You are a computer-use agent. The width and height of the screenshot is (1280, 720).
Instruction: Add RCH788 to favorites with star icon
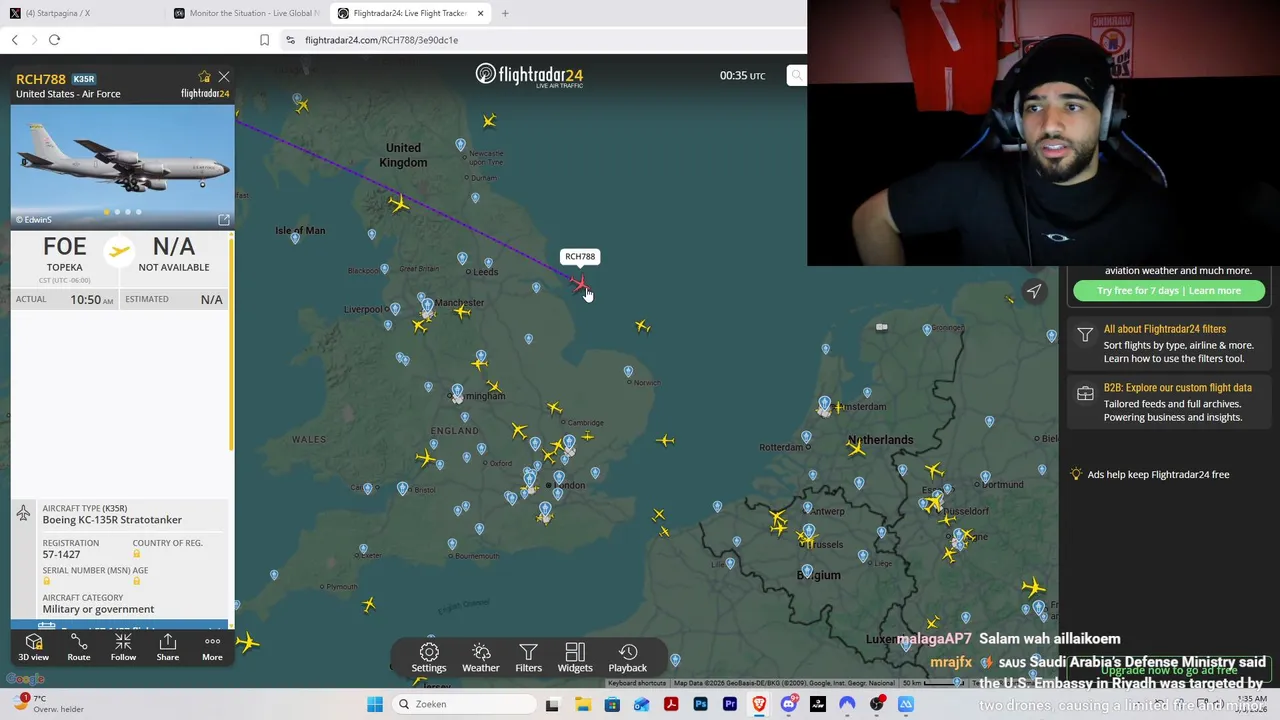(x=204, y=77)
